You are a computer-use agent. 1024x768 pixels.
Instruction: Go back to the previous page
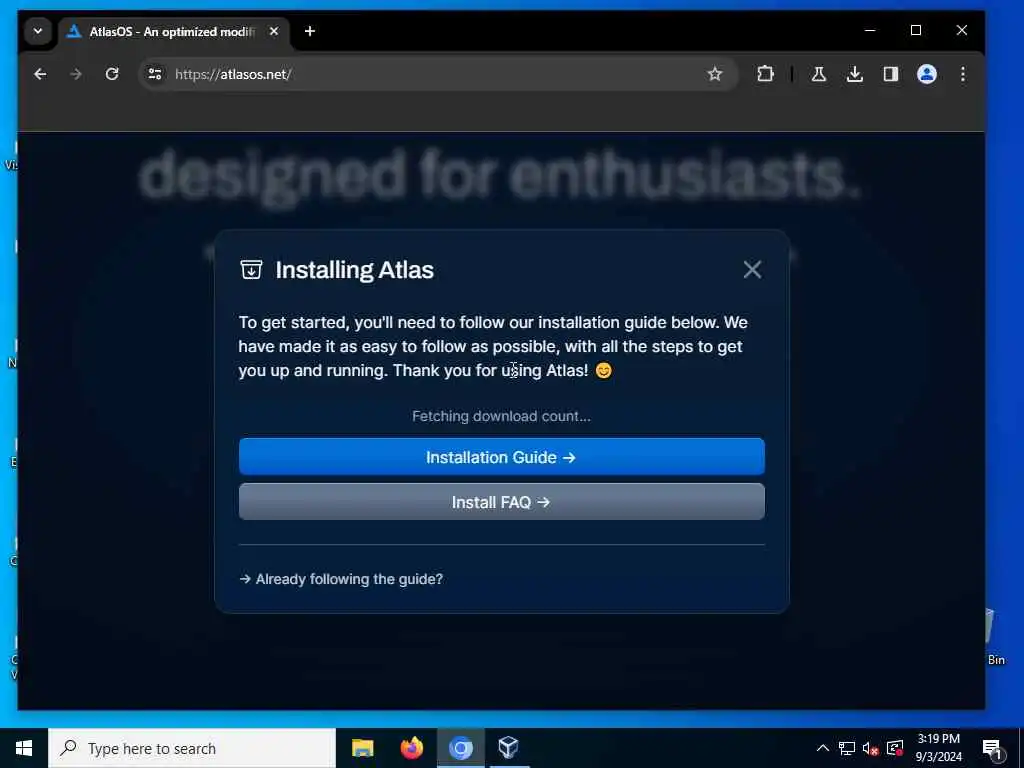[x=40, y=74]
